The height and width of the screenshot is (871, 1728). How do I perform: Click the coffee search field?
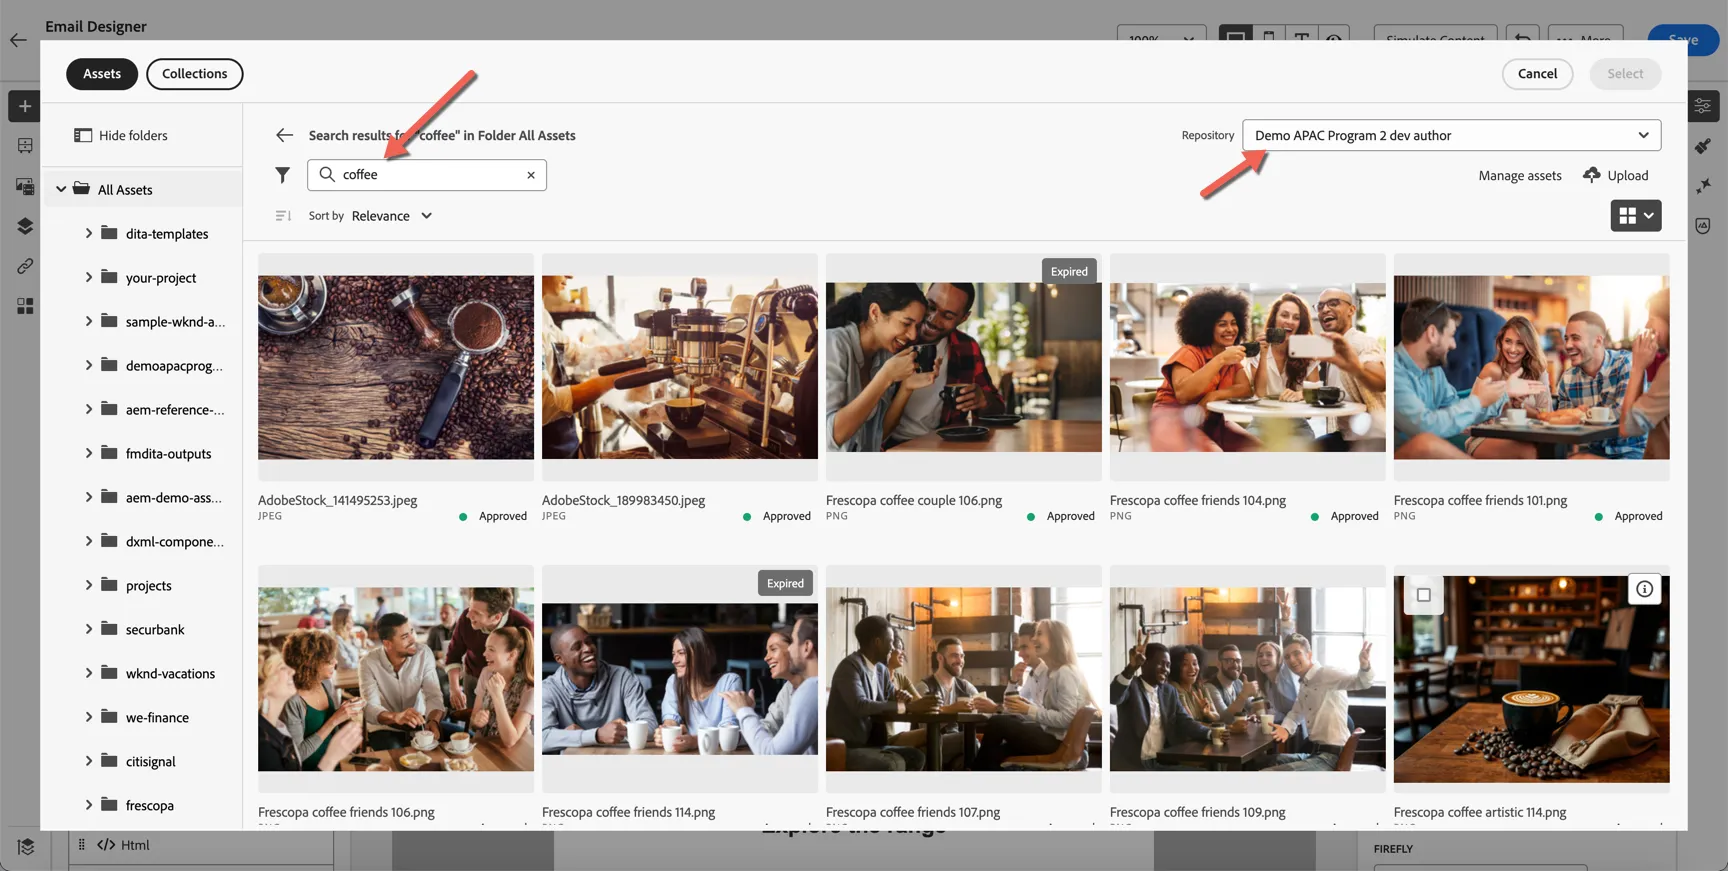[x=427, y=175]
